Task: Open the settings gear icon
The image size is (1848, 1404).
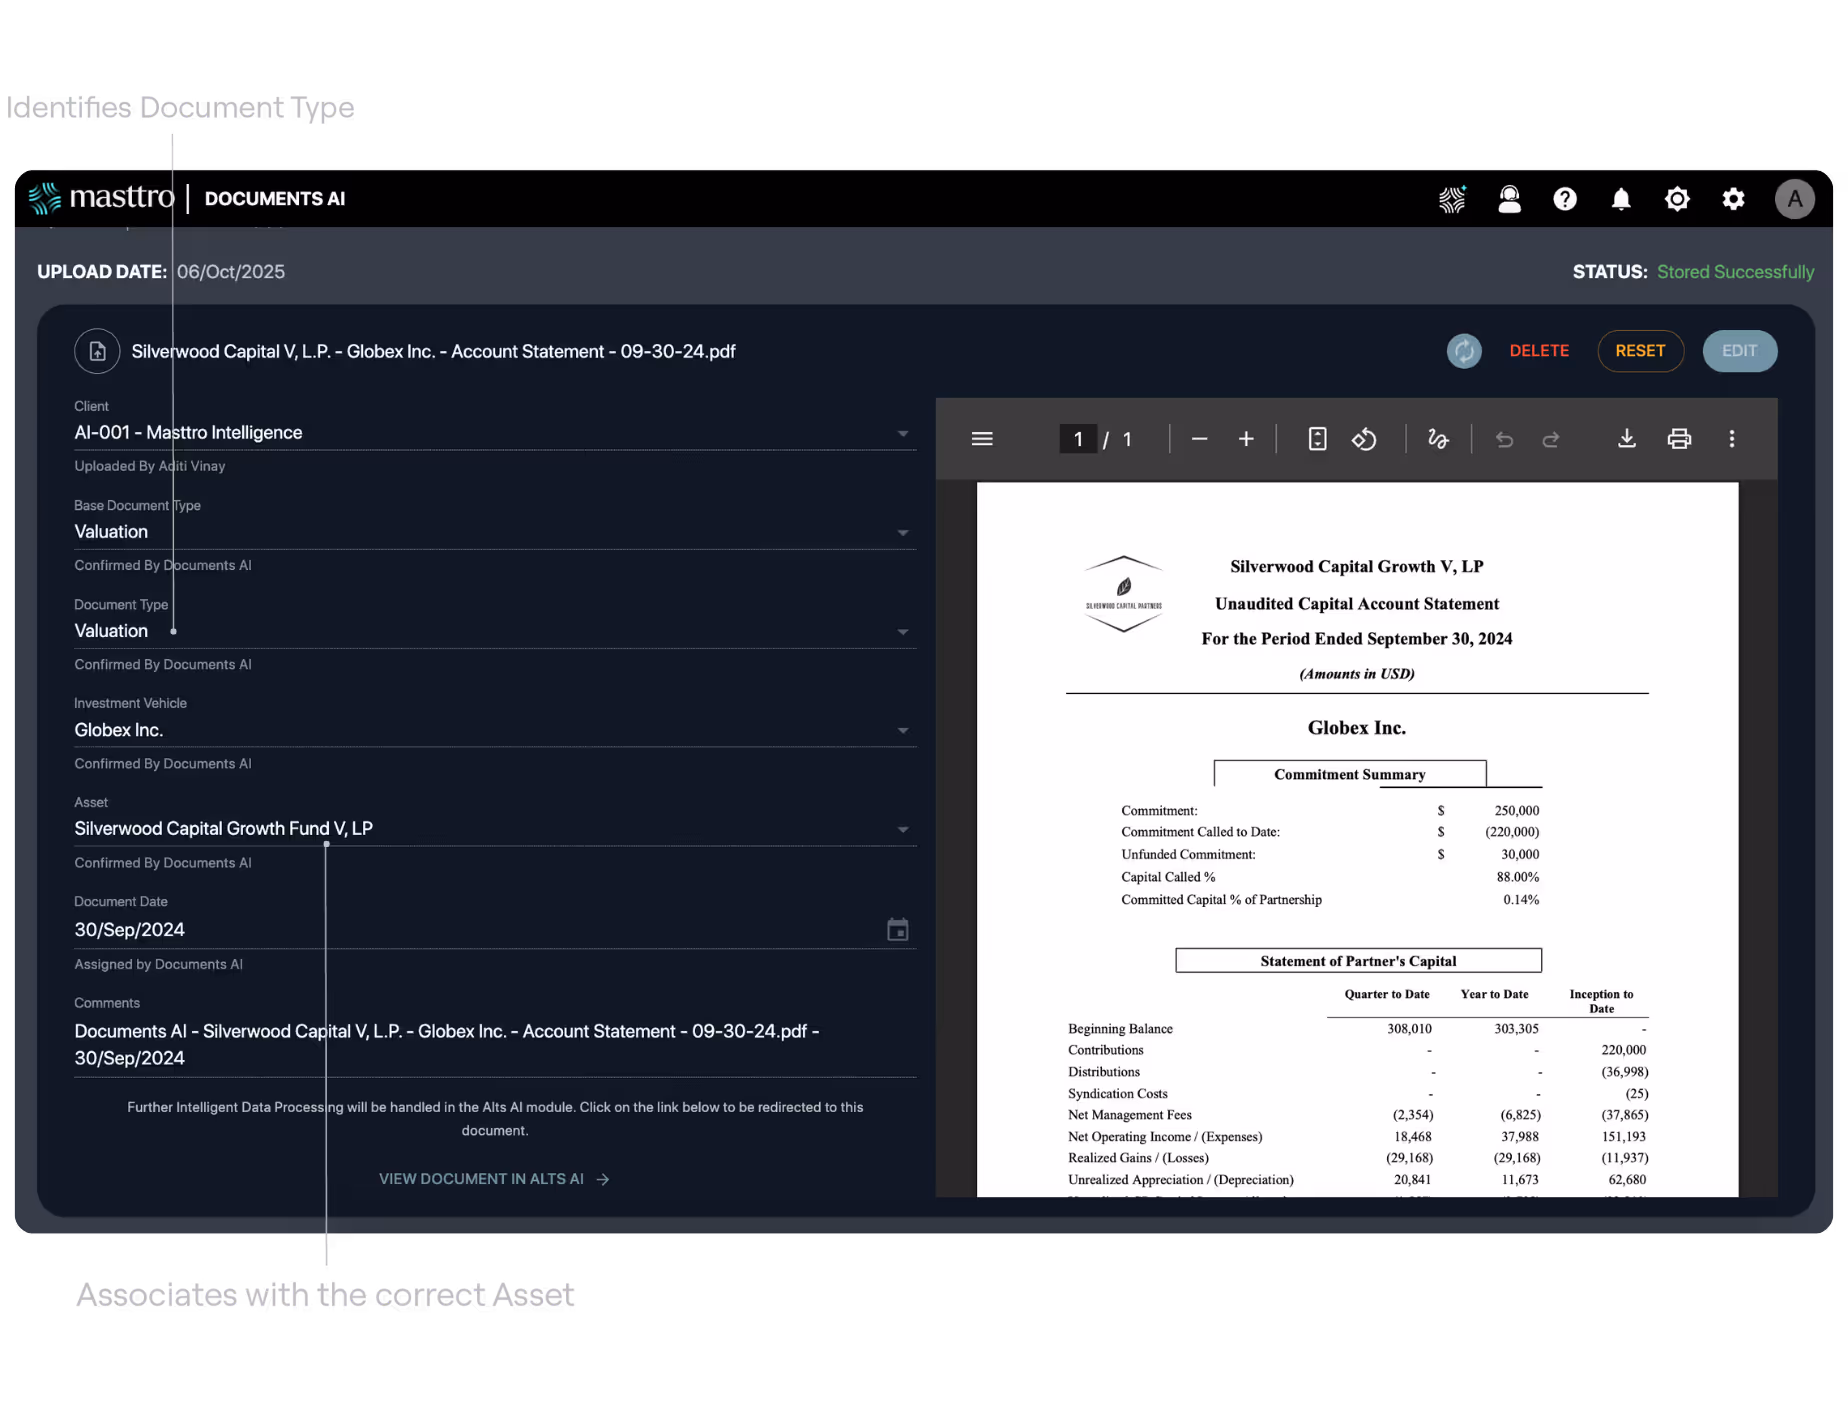Action: (x=1733, y=199)
